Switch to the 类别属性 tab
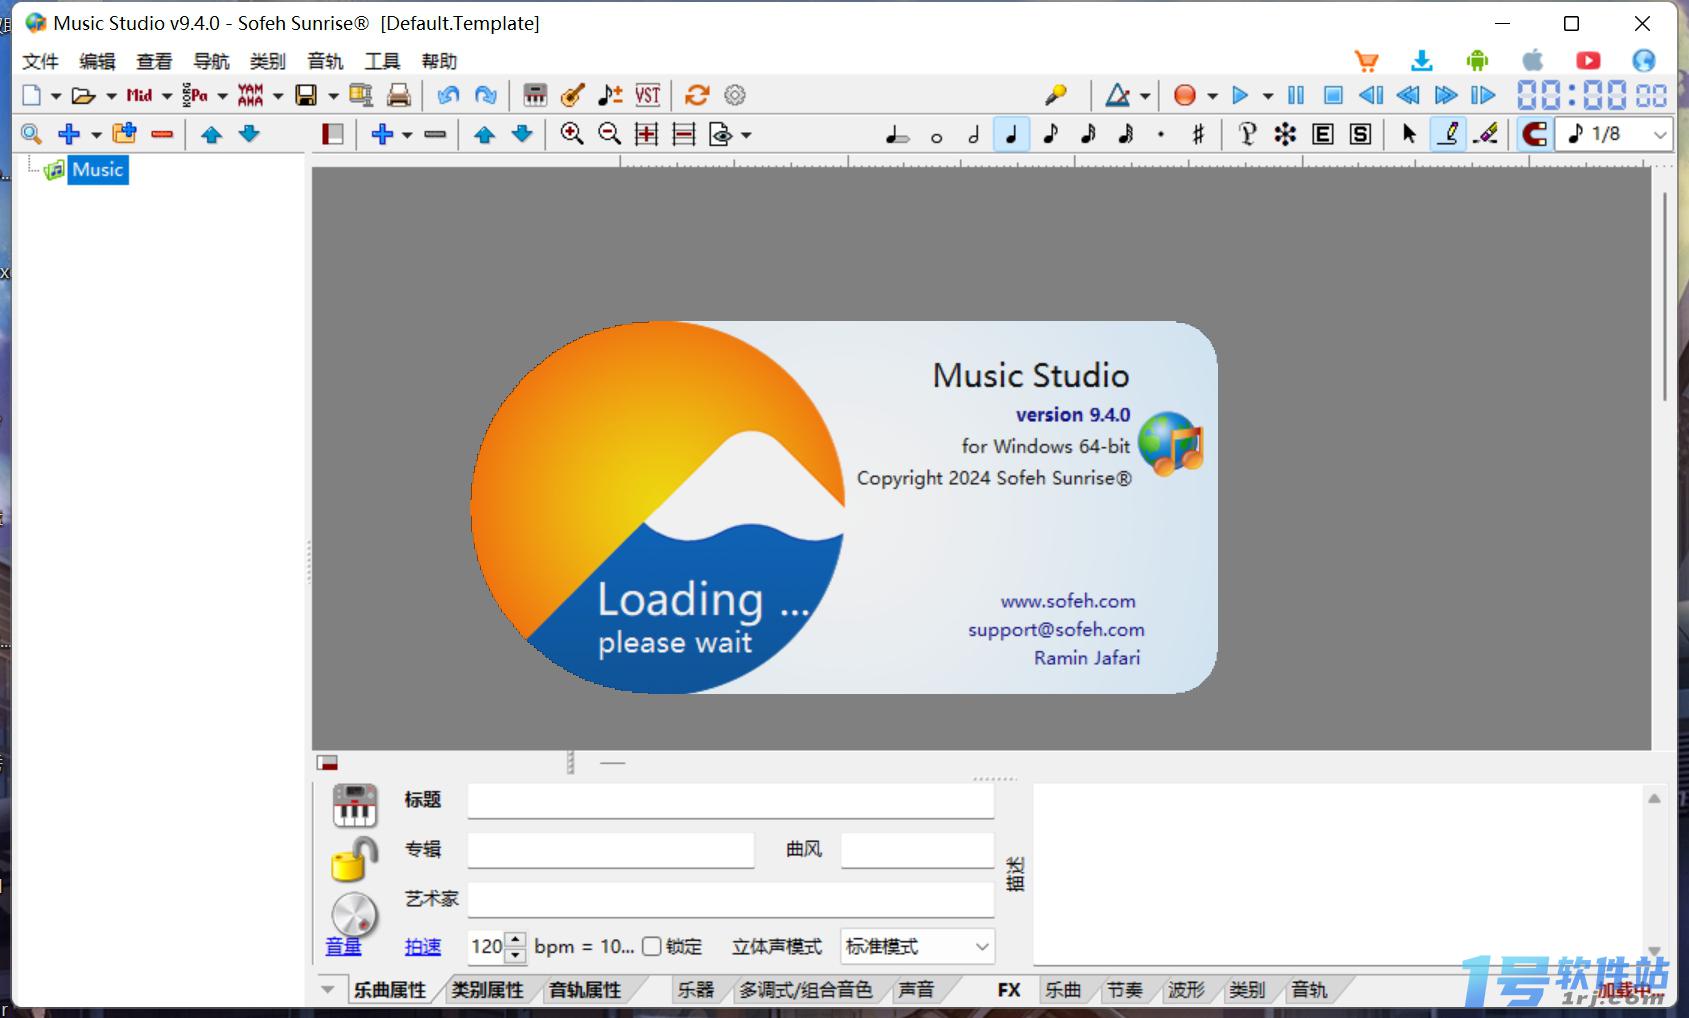1689x1018 pixels. pyautogui.click(x=487, y=989)
